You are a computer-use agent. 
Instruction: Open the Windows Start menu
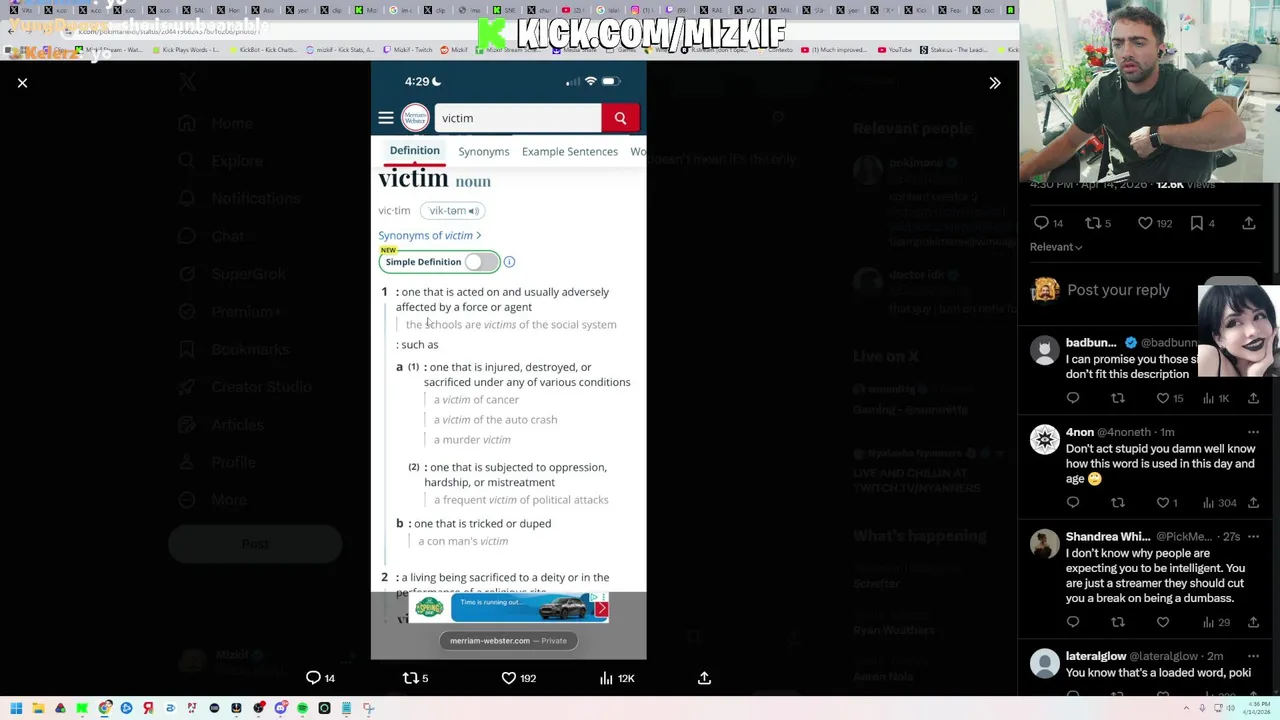click(16, 708)
